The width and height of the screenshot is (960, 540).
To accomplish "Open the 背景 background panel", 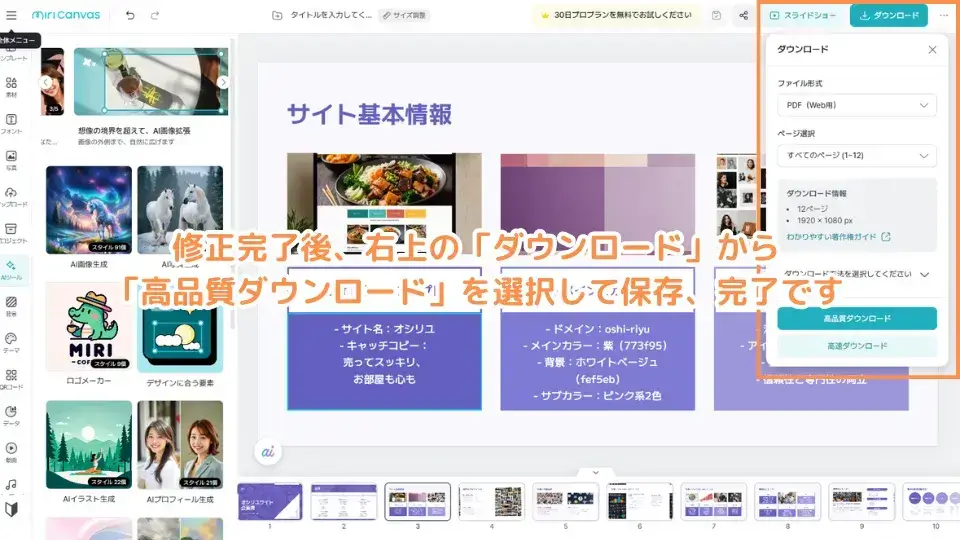I will tap(11, 307).
